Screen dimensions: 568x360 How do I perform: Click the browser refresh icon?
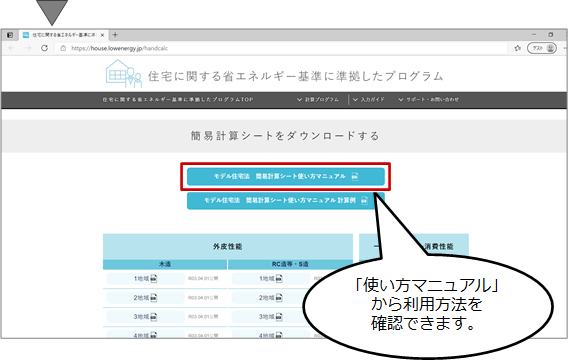(44, 48)
